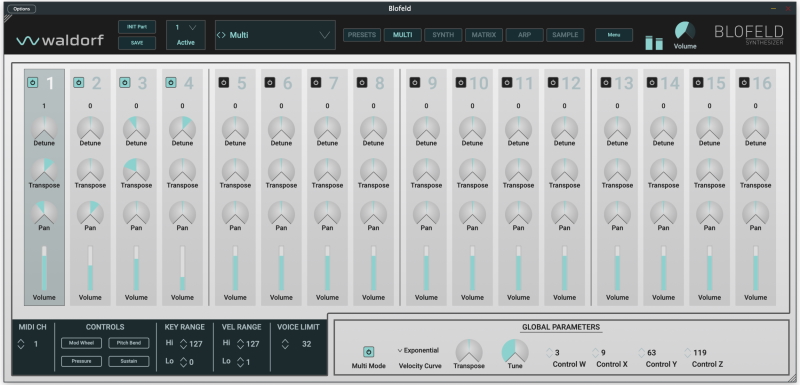The height and width of the screenshot is (385, 800).
Task: Switch to the SAMPLE tab
Action: 565,35
